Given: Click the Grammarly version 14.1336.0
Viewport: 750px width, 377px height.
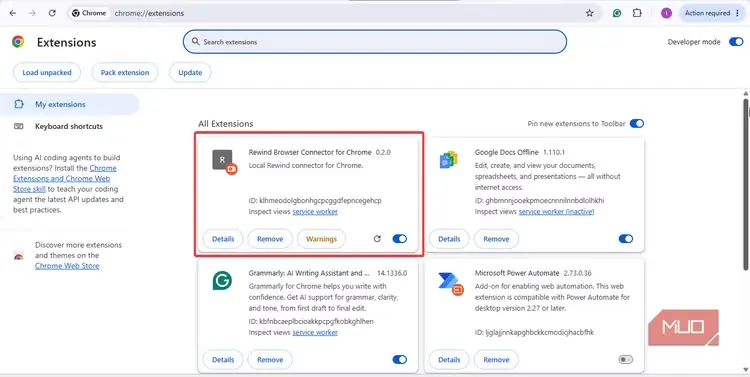Looking at the screenshot, I should (x=392, y=274).
